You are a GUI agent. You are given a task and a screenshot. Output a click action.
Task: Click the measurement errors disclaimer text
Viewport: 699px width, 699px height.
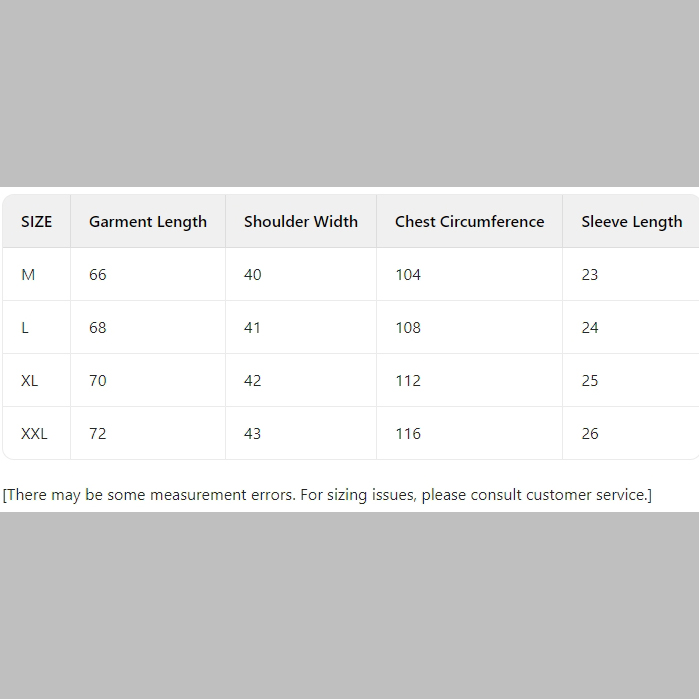click(x=327, y=495)
